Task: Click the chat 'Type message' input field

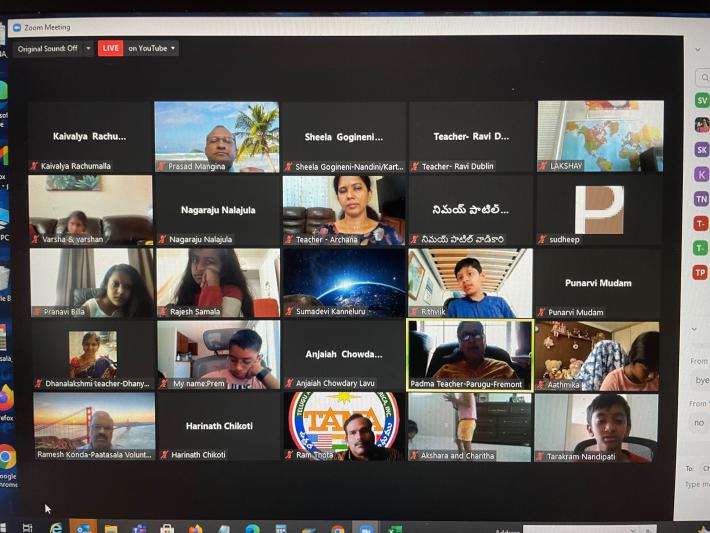Action: point(697,484)
